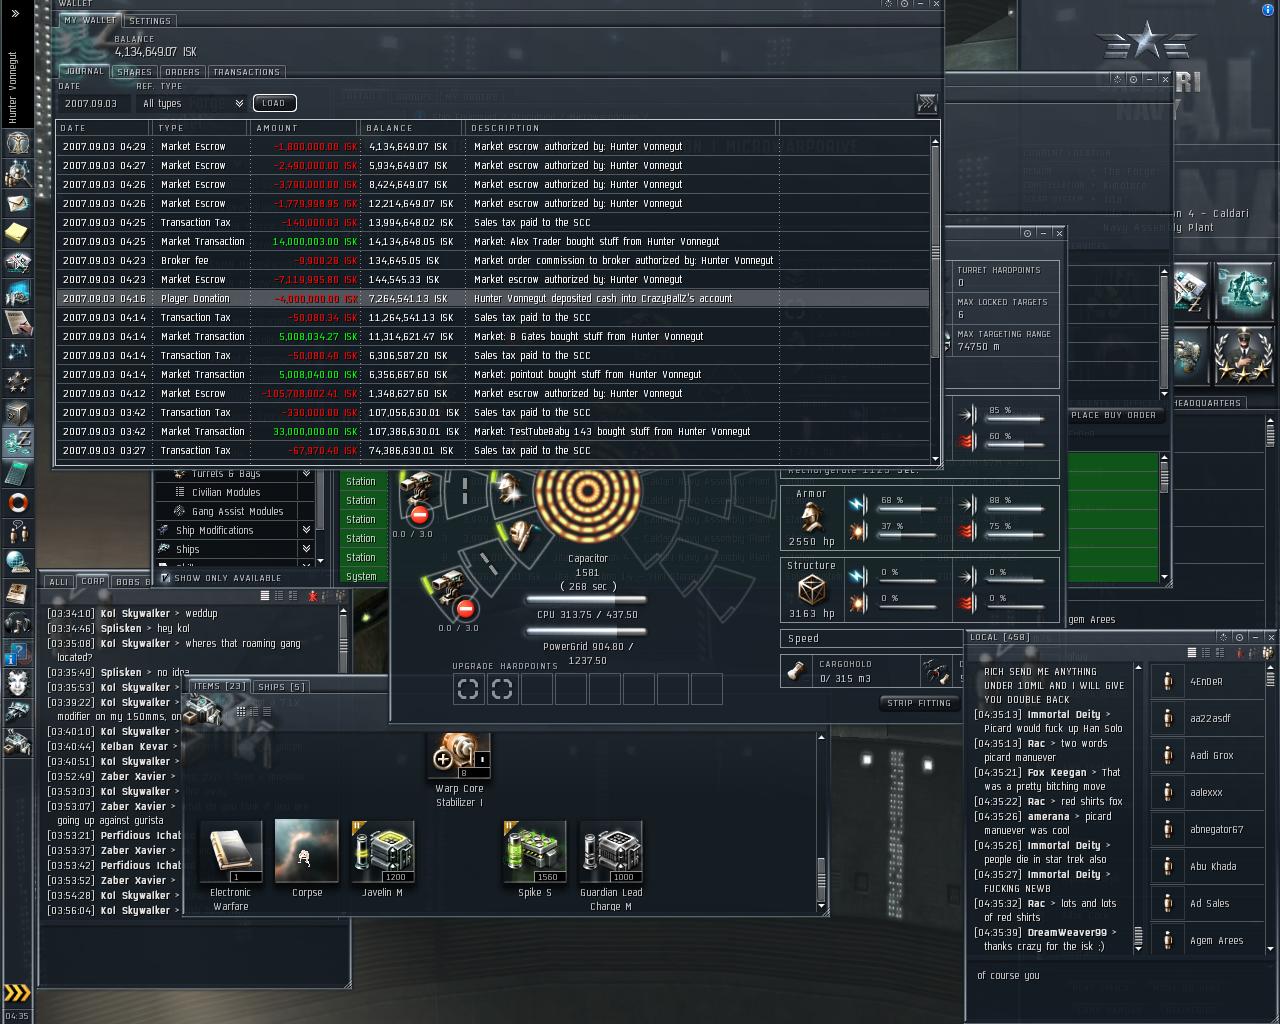Viewport: 1280px width, 1024px height.
Task: Open the Ref. Type 'All types' dropdown
Action: [x=192, y=103]
